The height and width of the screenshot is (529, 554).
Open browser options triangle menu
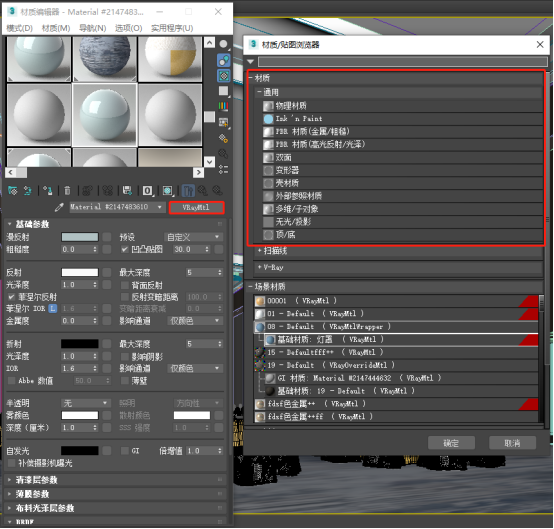(251, 62)
